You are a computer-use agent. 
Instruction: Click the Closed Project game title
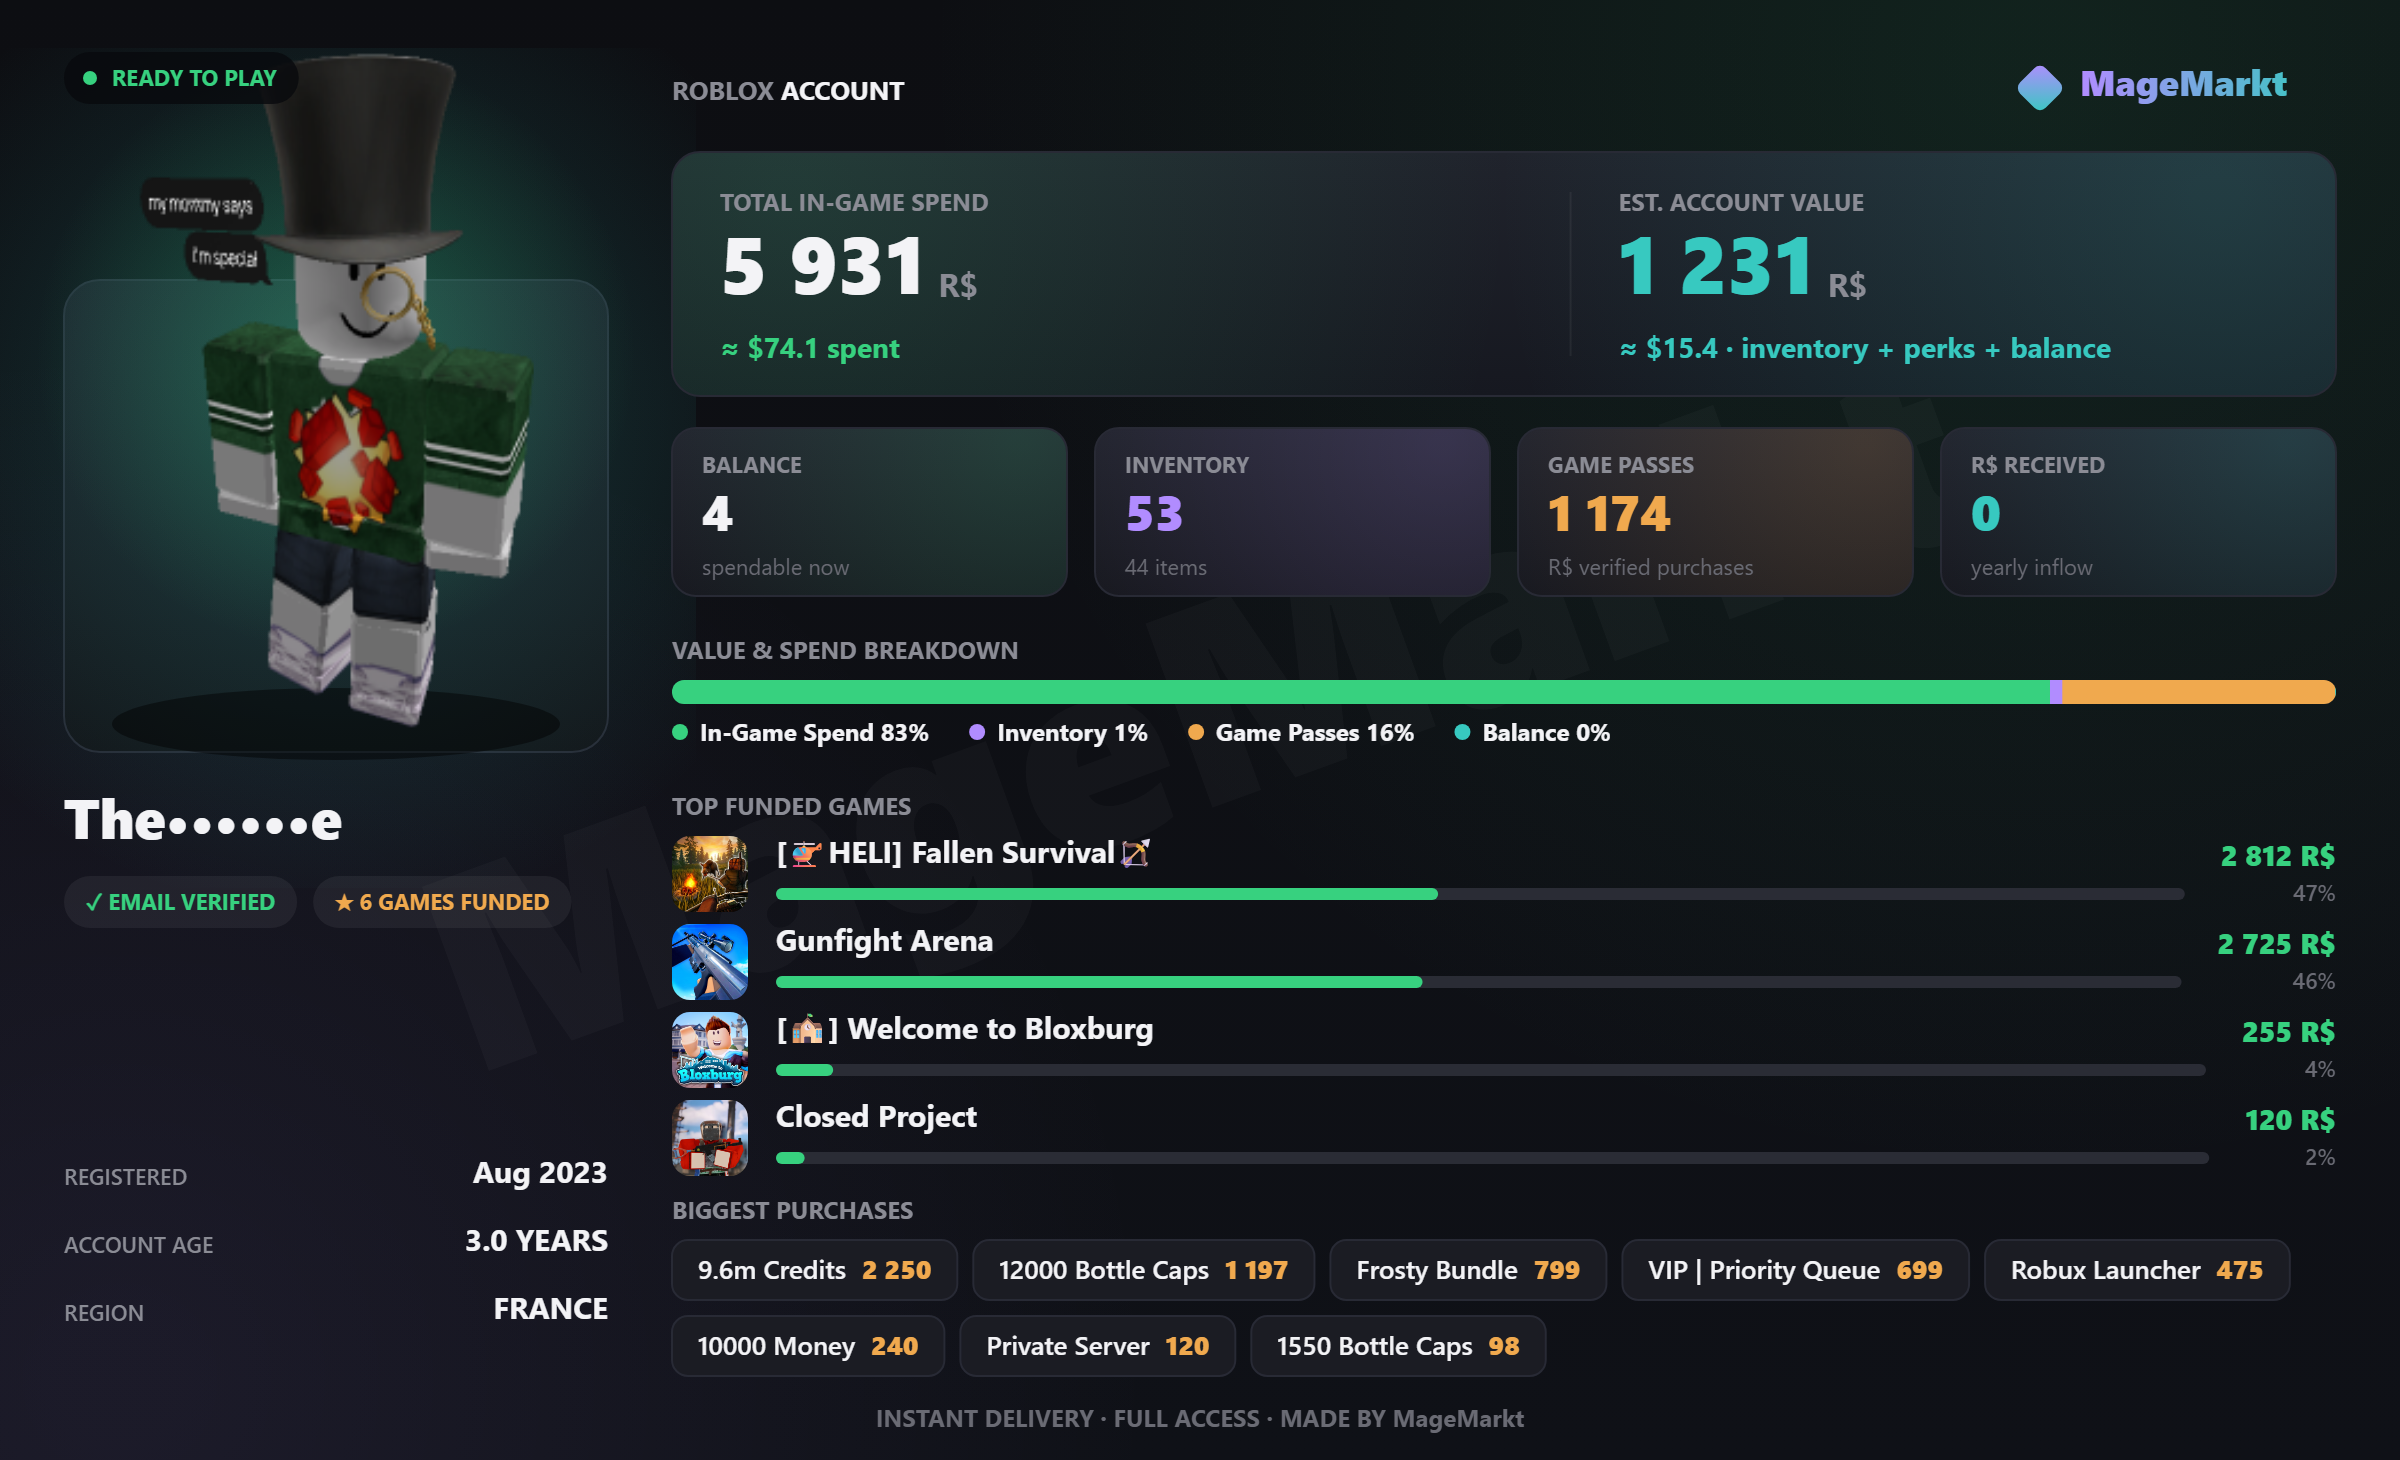click(x=876, y=1117)
